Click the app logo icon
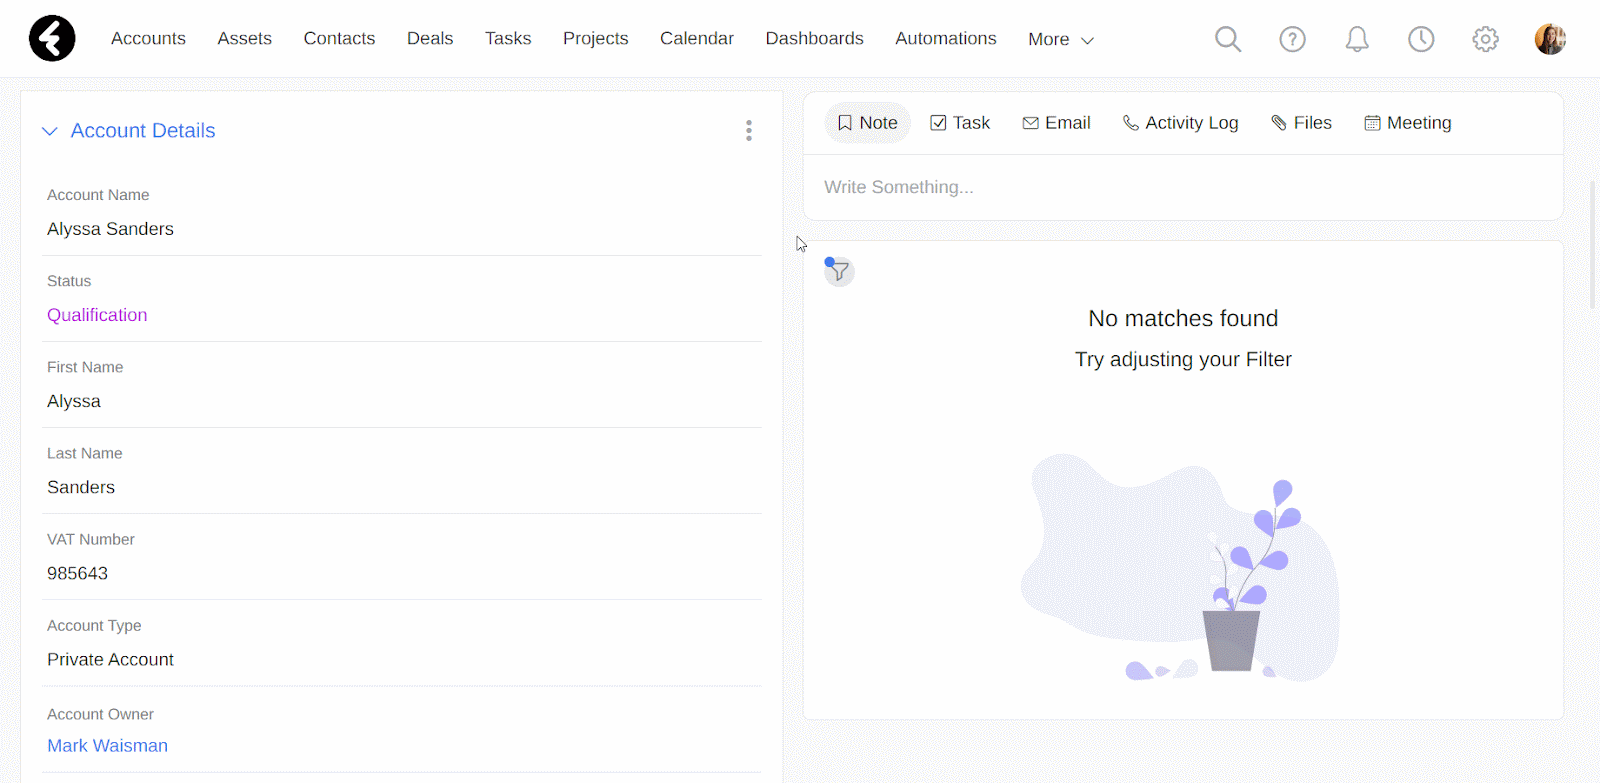The width and height of the screenshot is (1600, 783). (52, 38)
